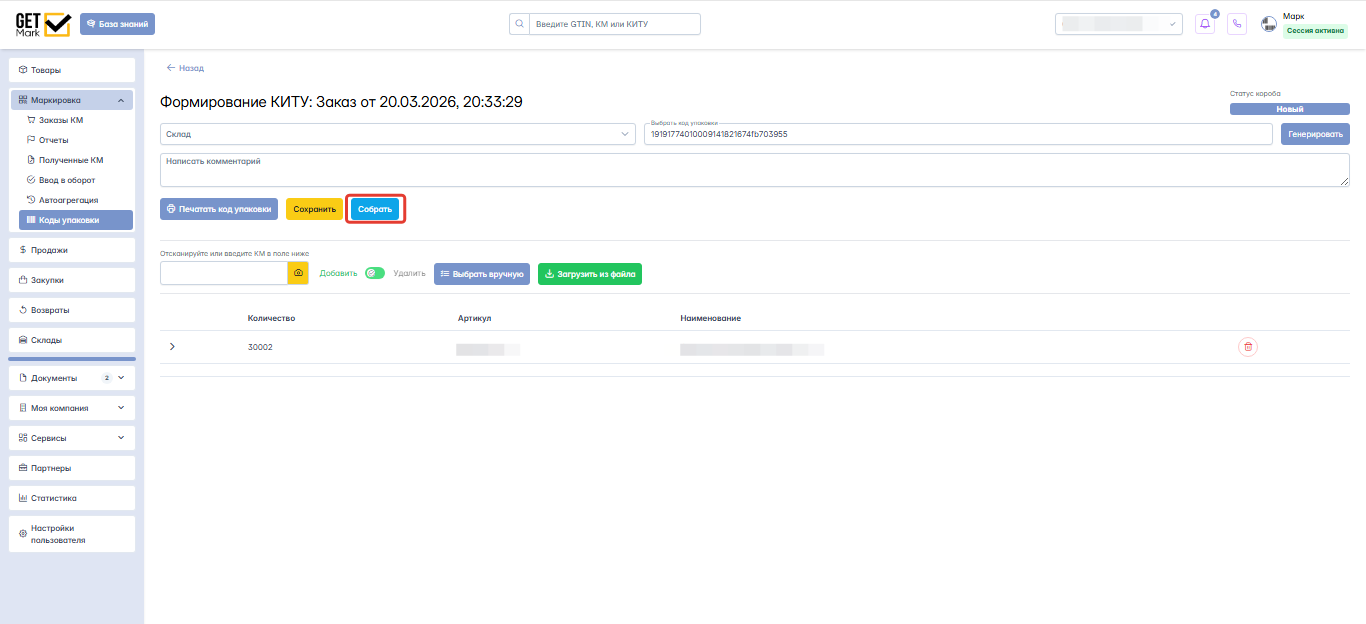
Task: Click the Генерировать button
Action: [x=1315, y=134]
